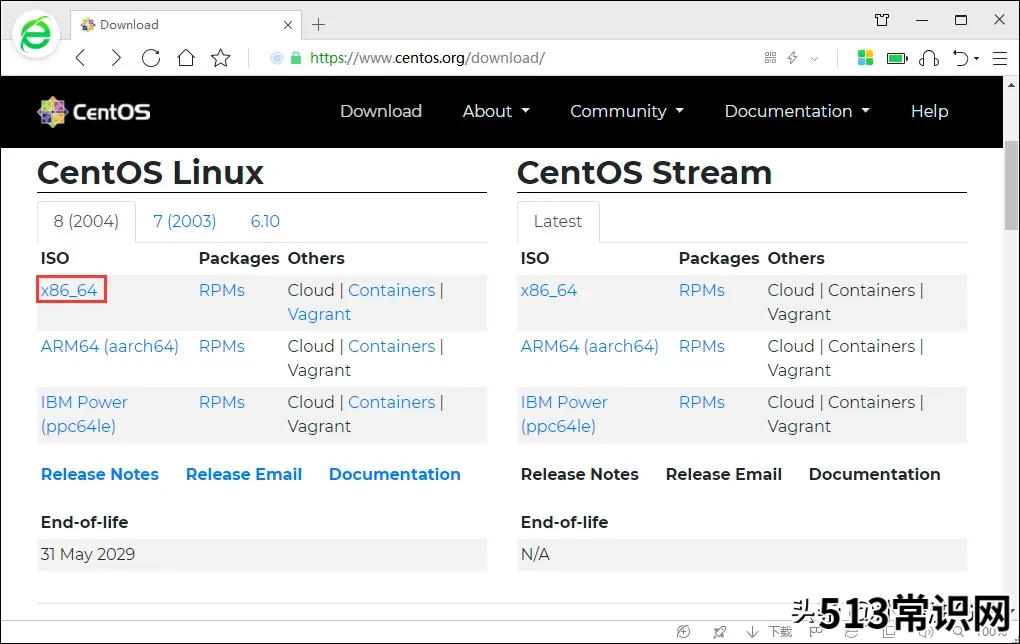The width and height of the screenshot is (1020, 644).
Task: Open RPMs in CentOS Stream IBM Power row
Action: [701, 402]
